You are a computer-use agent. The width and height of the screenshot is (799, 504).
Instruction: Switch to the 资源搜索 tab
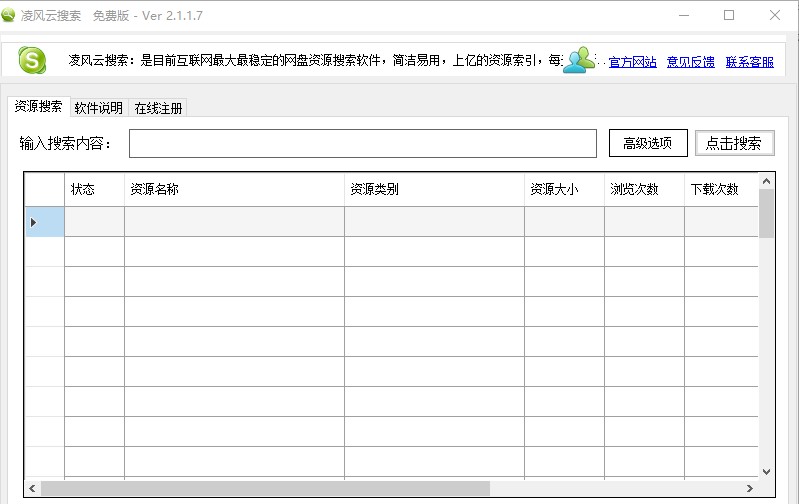coord(38,107)
